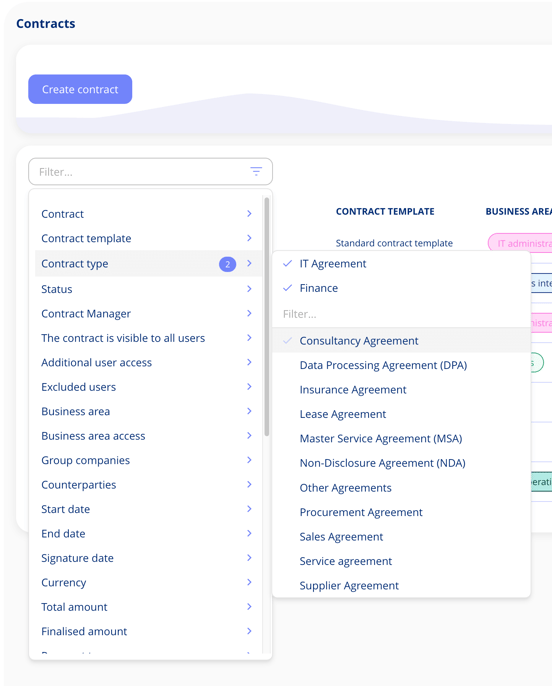Click the chevron arrow beside Currency
Image resolution: width=552 pixels, height=686 pixels.
(249, 582)
